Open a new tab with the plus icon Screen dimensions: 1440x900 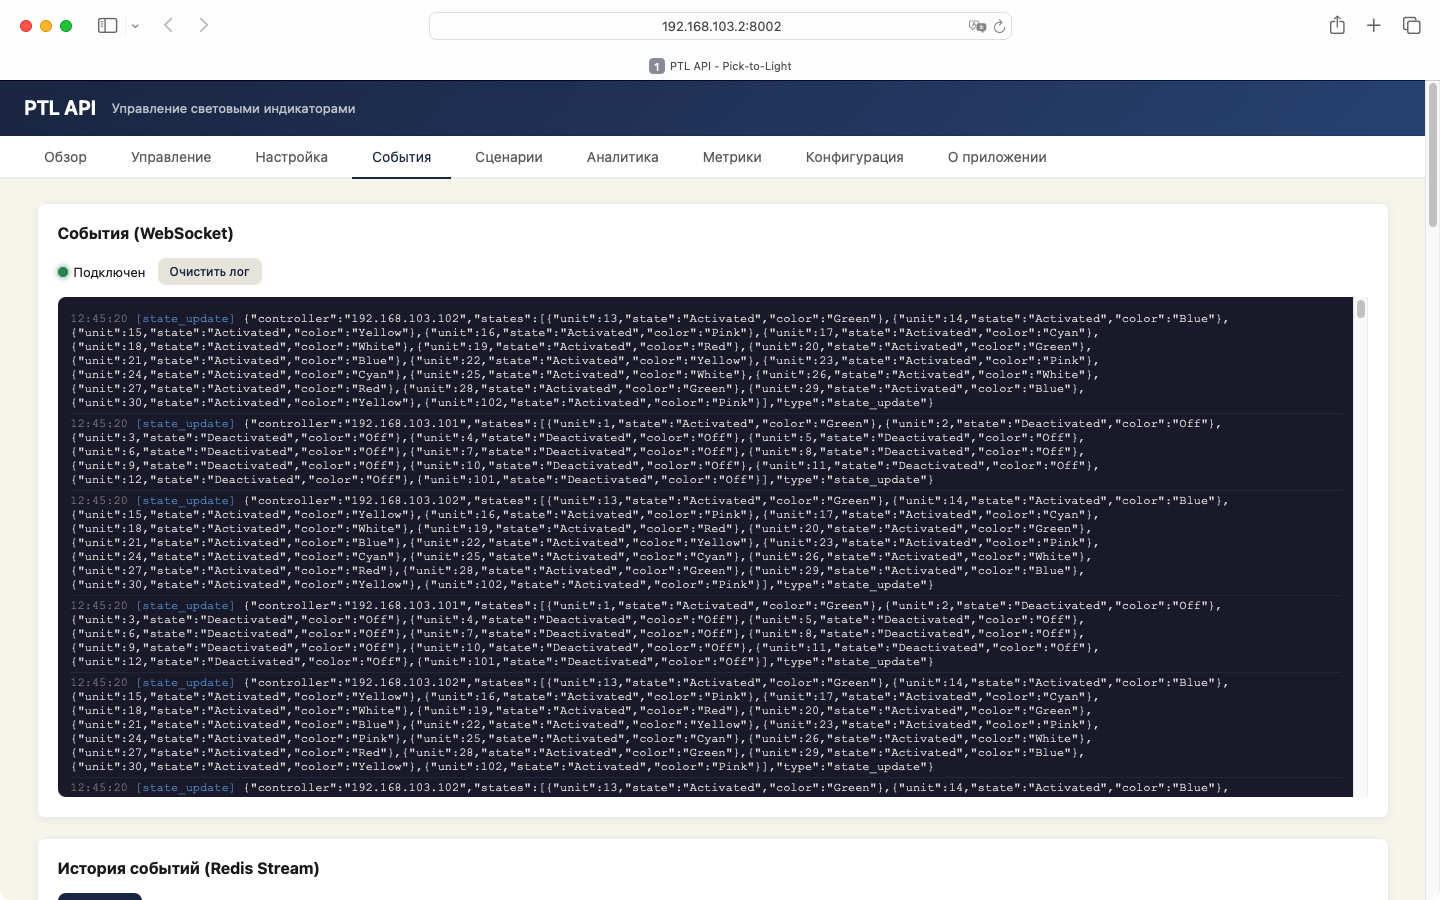[x=1374, y=25]
